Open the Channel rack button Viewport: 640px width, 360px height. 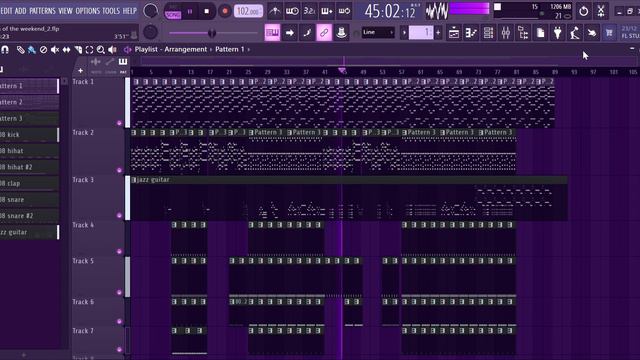click(488, 33)
